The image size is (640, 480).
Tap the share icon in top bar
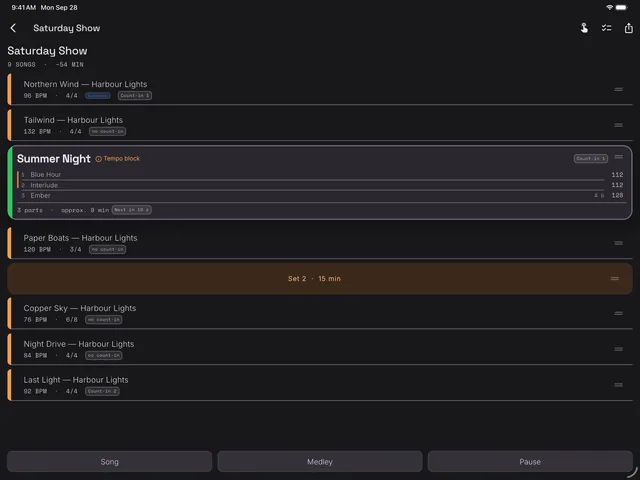[629, 28]
